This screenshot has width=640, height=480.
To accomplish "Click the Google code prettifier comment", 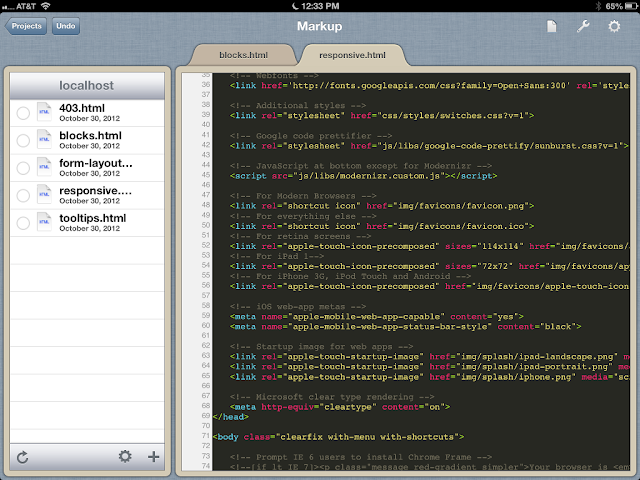I will tap(311, 136).
